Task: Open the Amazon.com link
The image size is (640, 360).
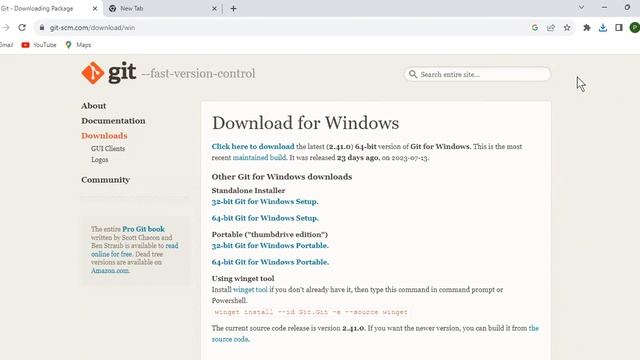Action: point(110,271)
